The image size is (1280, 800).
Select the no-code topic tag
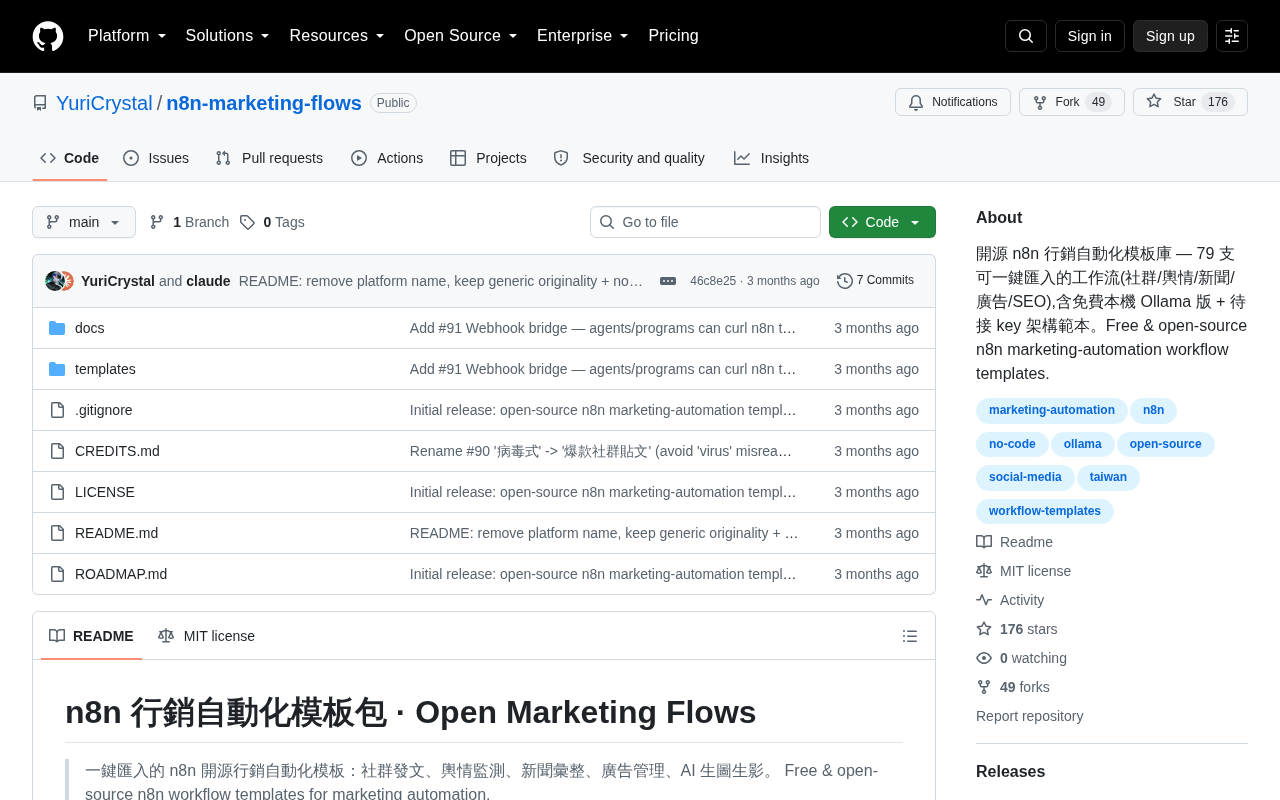pyautogui.click(x=1012, y=445)
